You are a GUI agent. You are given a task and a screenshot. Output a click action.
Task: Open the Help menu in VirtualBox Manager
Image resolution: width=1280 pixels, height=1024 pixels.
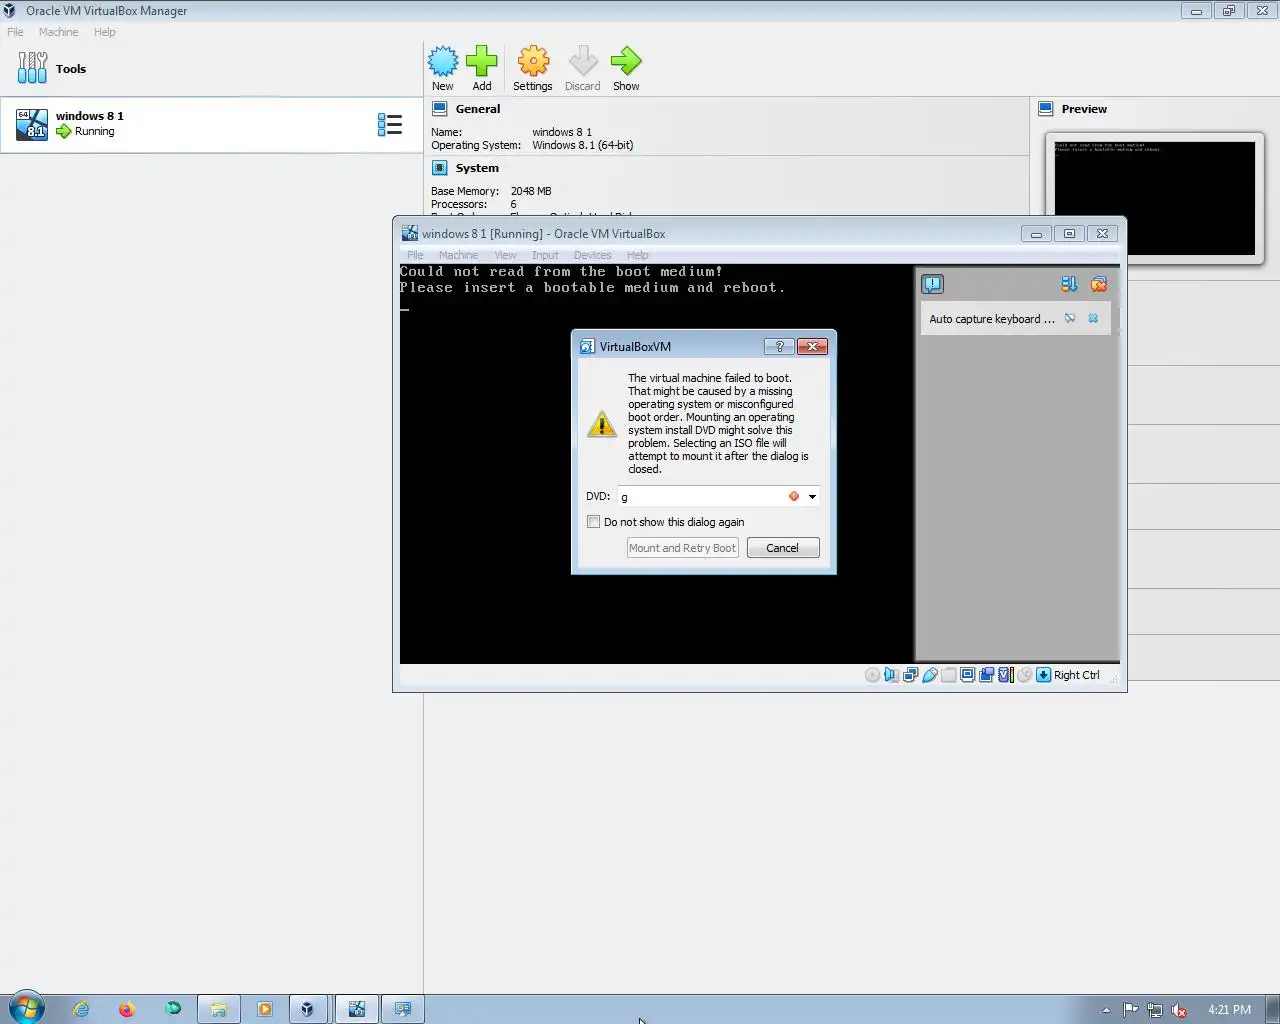[x=105, y=32]
